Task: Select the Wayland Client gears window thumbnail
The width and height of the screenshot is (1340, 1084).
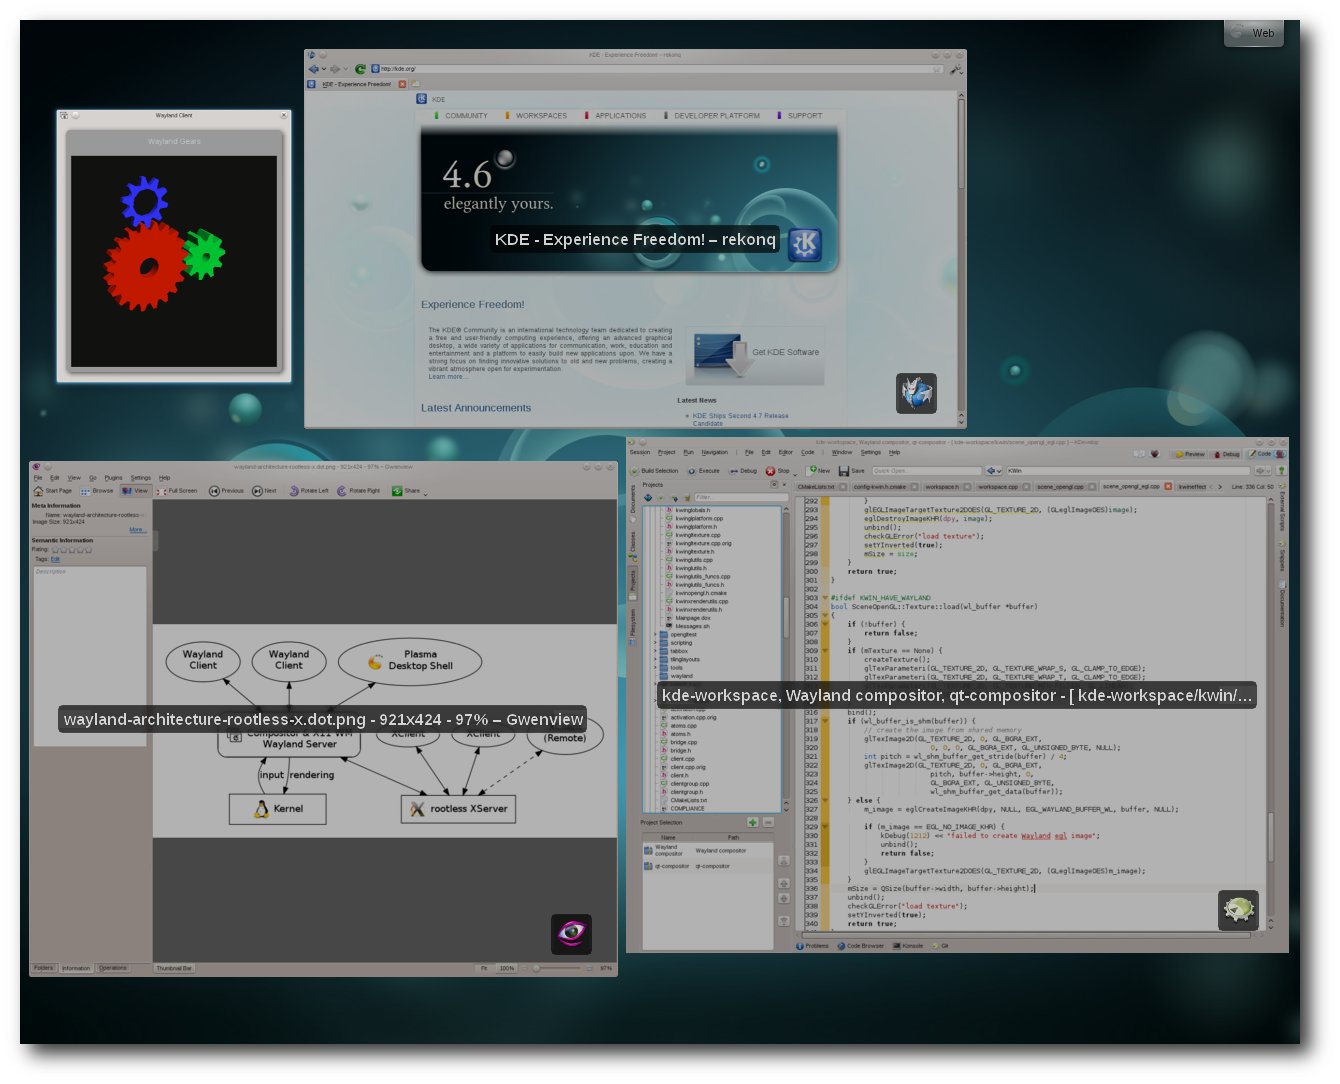Action: click(x=174, y=246)
